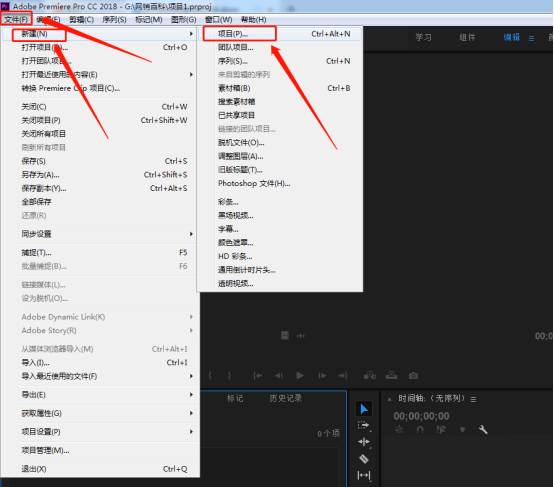Image resolution: width=554 pixels, height=487 pixels.
Task: Click the Play button in monitor
Action: coord(300,375)
